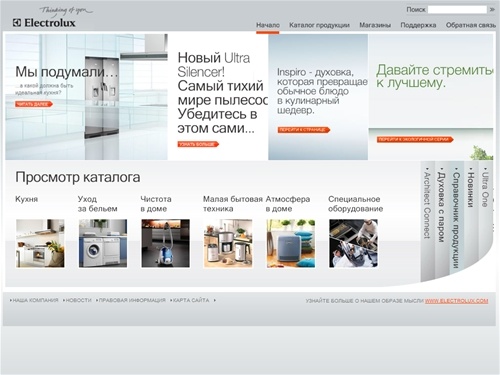Open the Кухня category thumbnail
500x375 pixels.
[40, 243]
